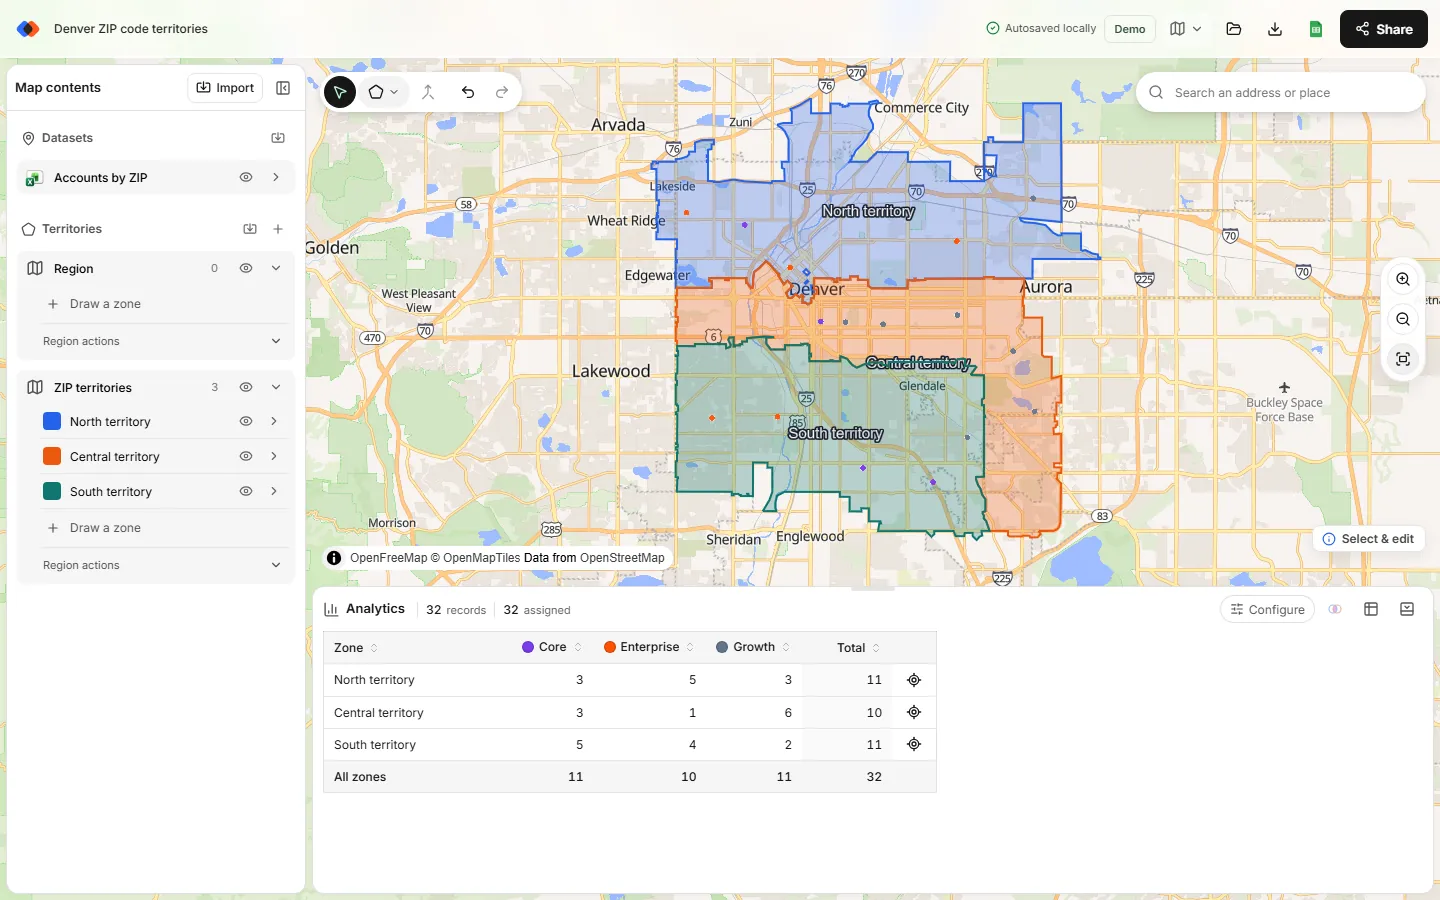Open the map style dropdown in top bar

tap(1186, 29)
